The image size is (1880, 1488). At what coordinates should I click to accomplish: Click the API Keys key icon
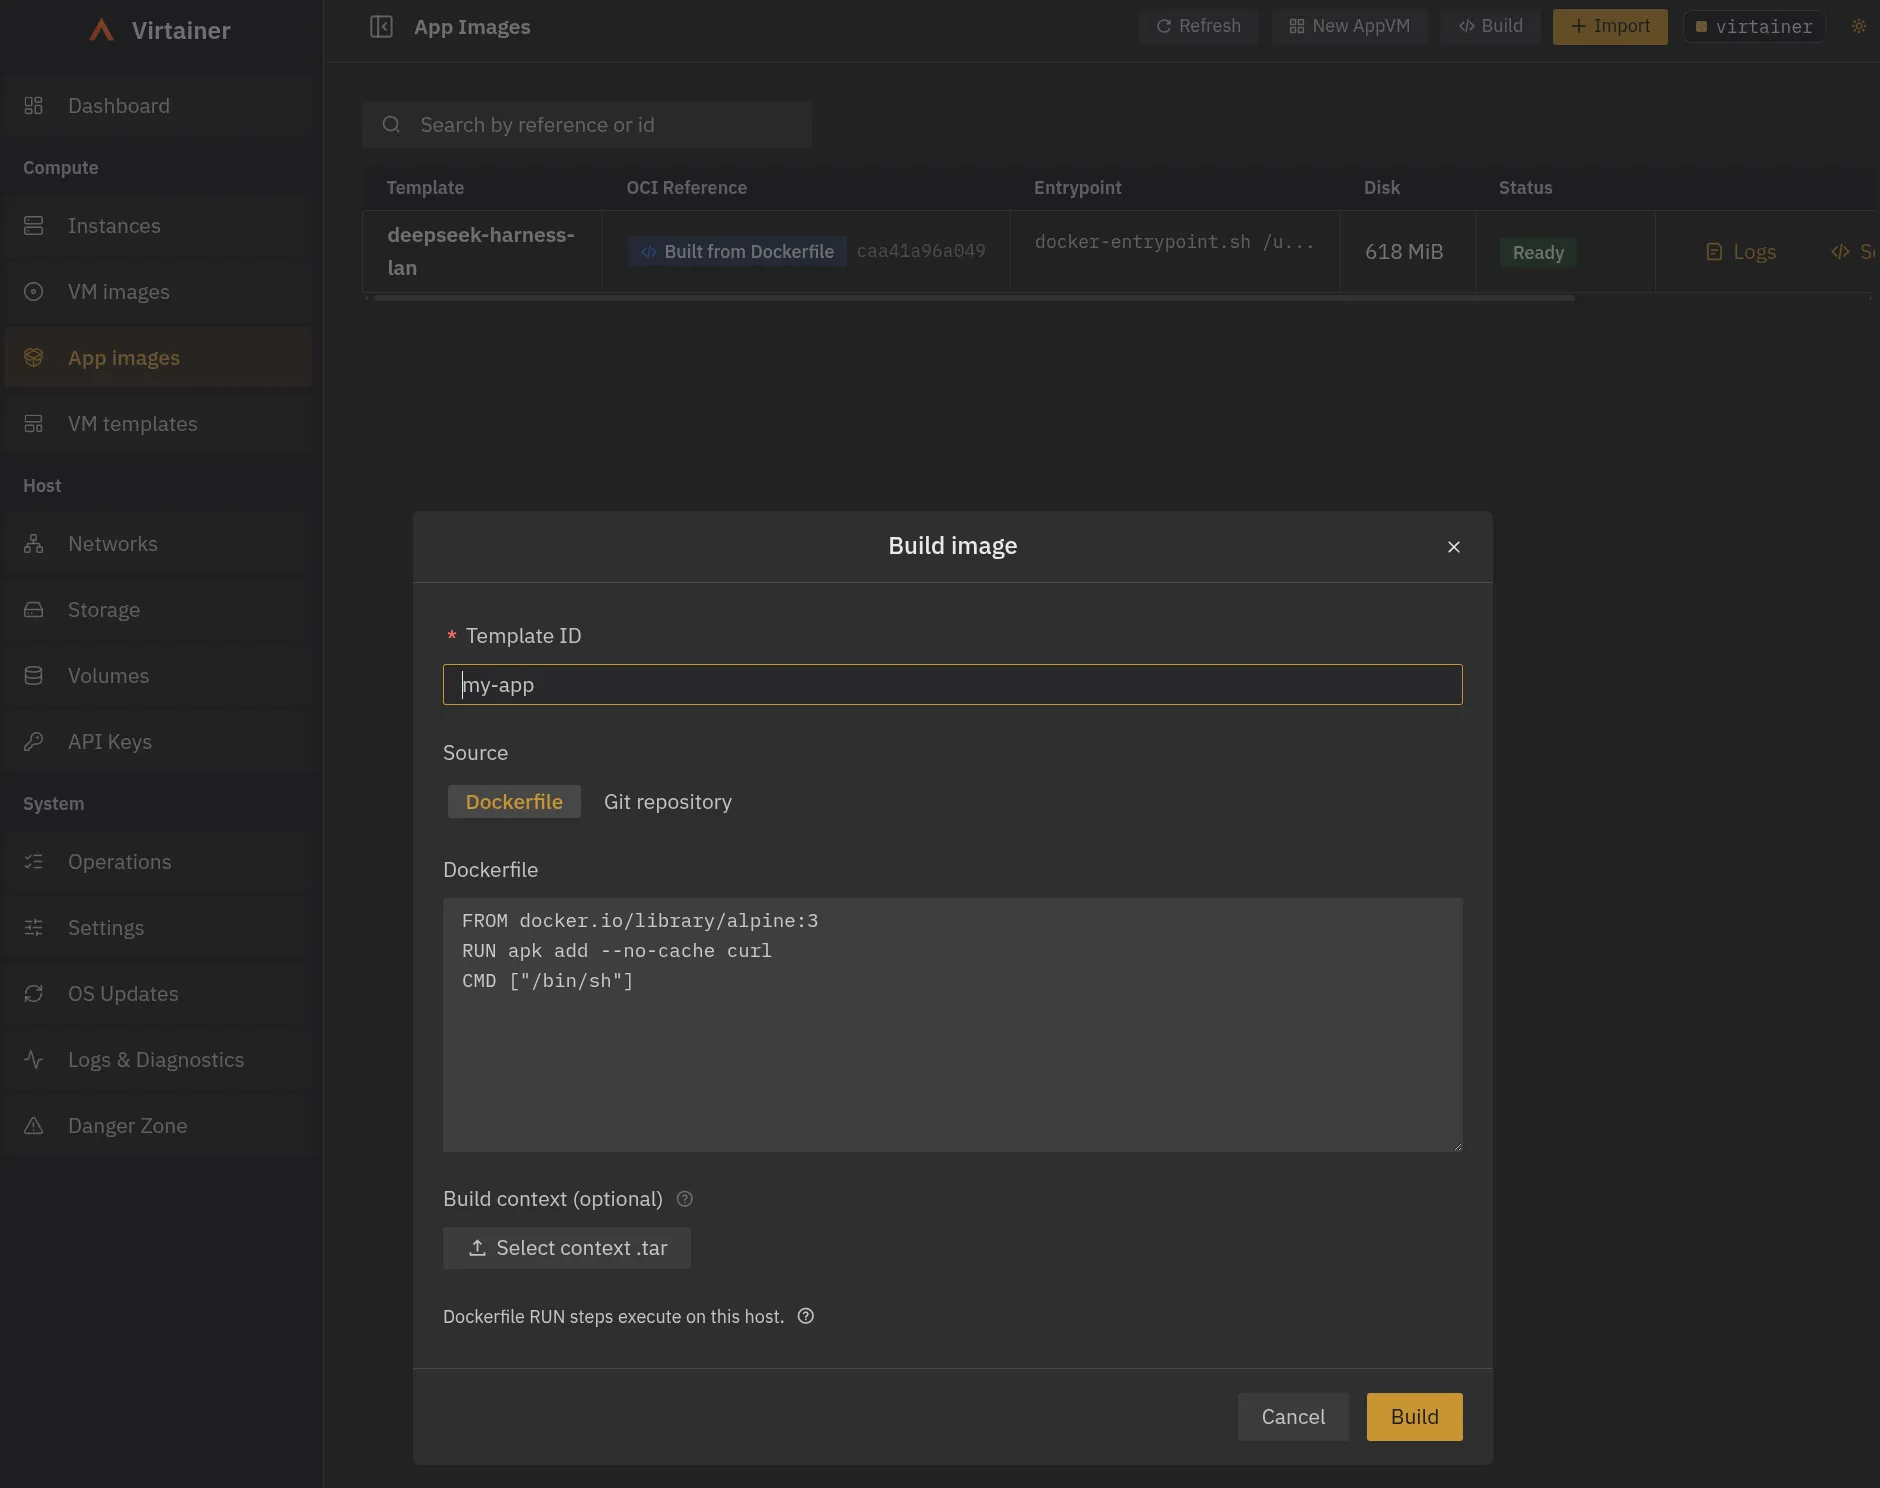pyautogui.click(x=34, y=742)
